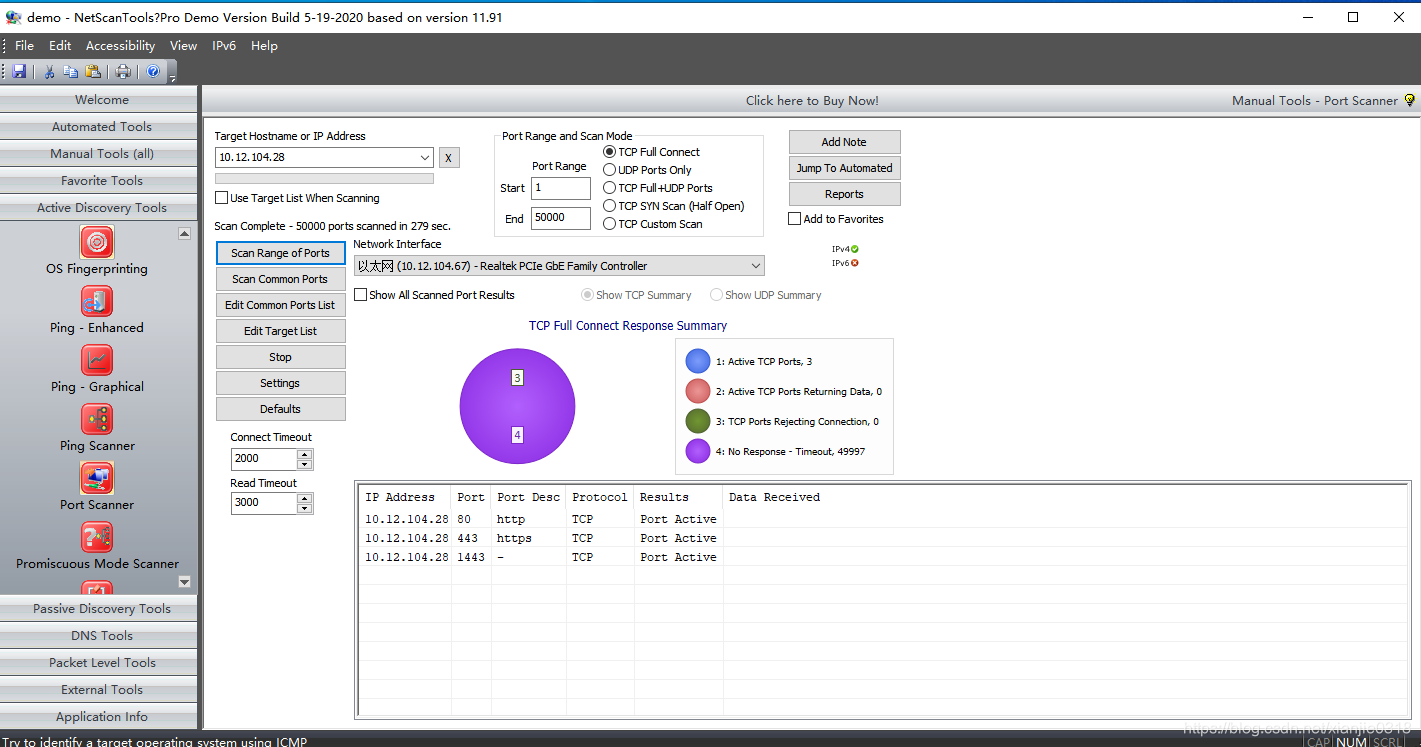1421x747 pixels.
Task: Click the Paste clipboard icon
Action: 93,71
